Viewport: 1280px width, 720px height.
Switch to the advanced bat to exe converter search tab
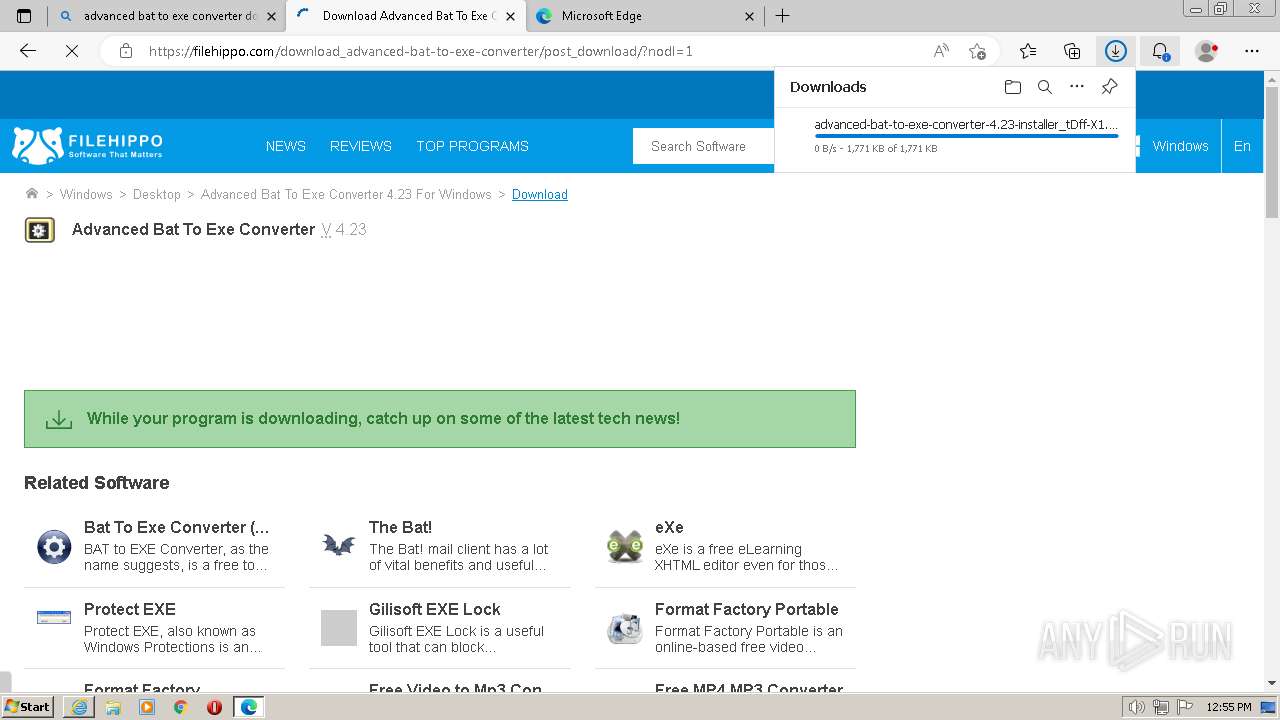click(167, 16)
